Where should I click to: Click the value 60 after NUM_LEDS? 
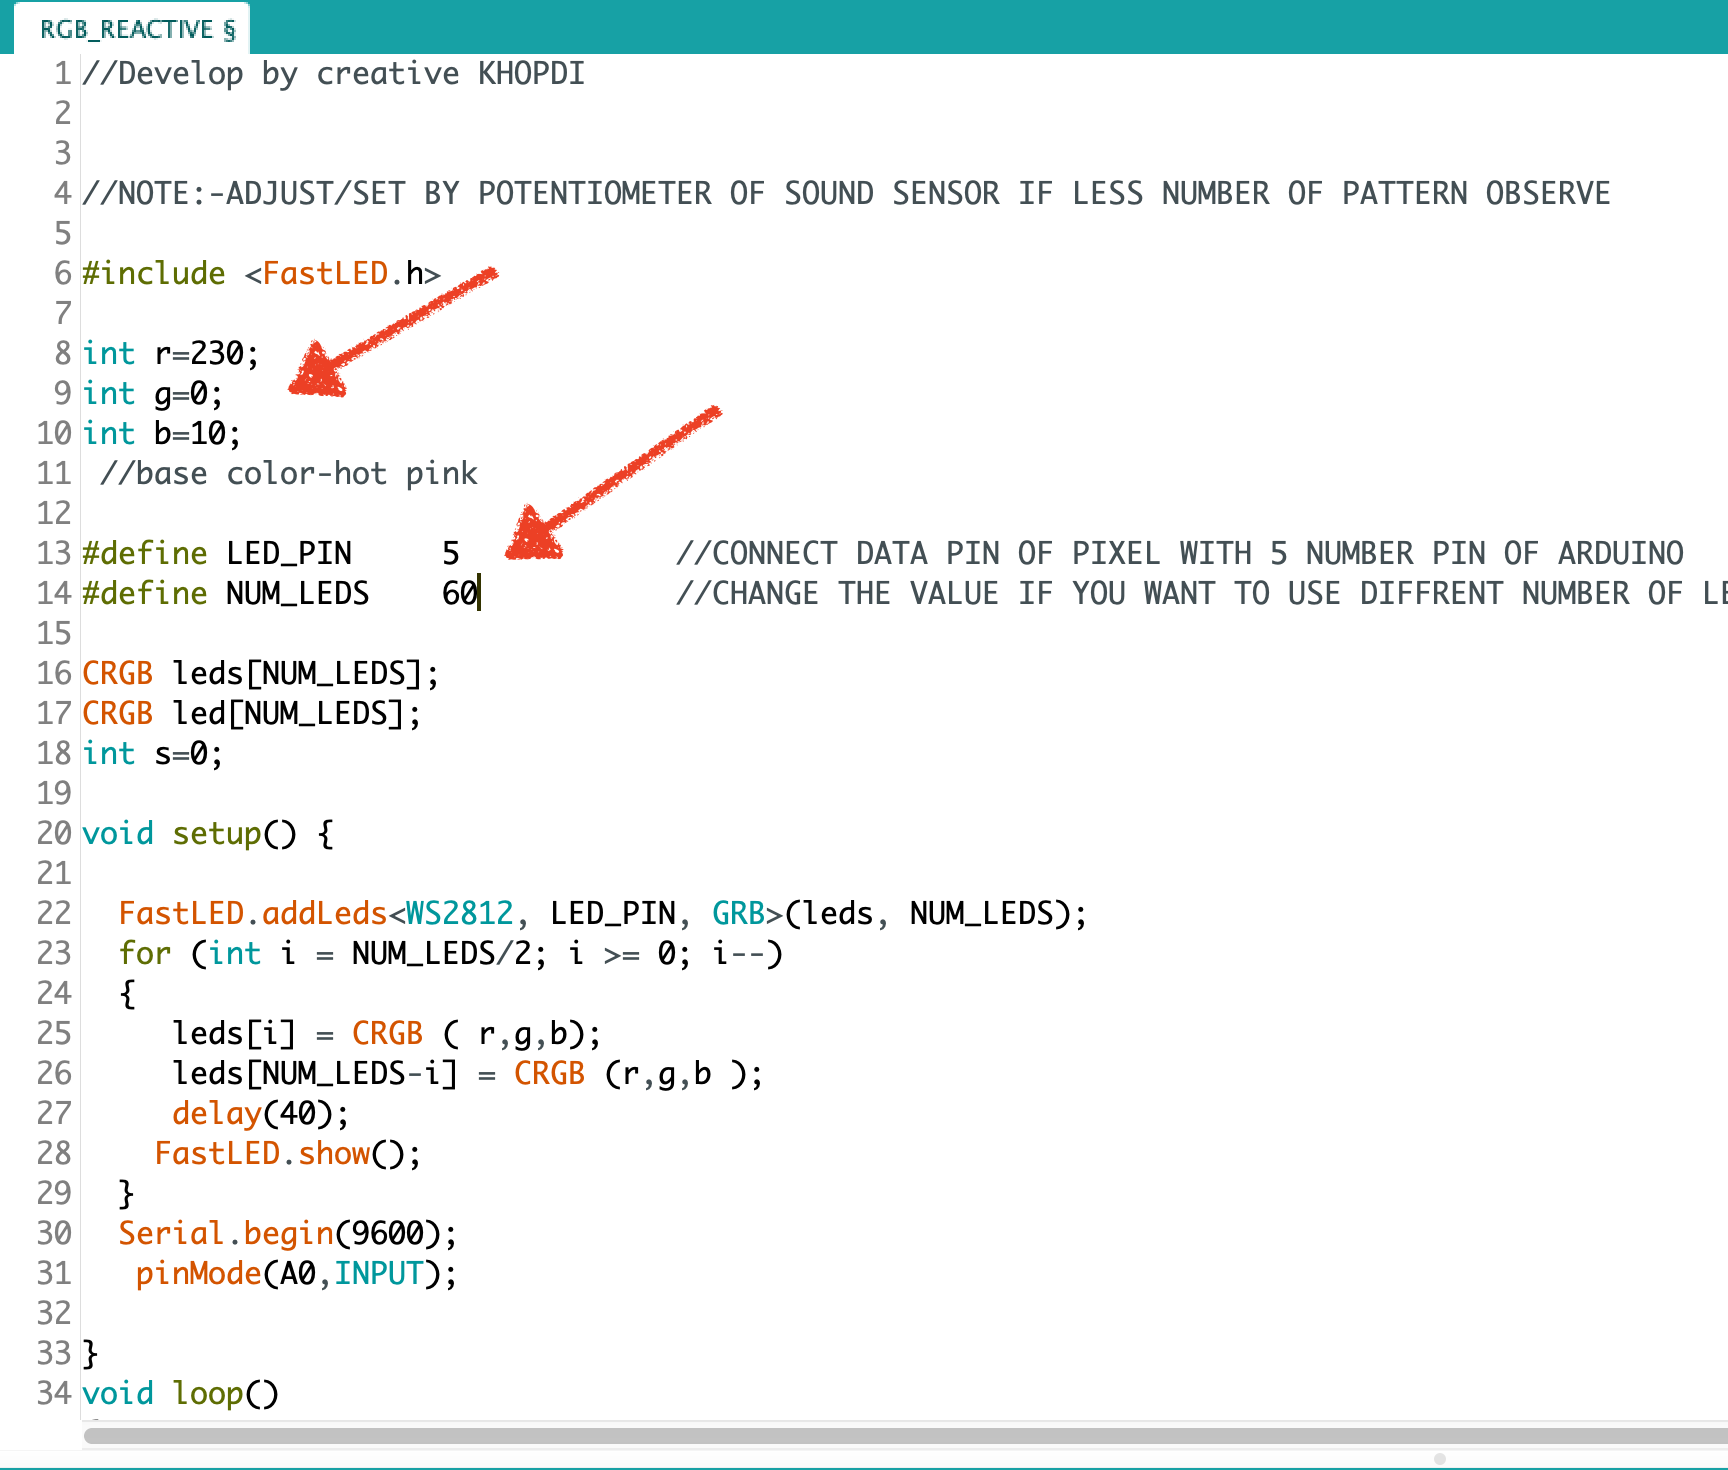(460, 594)
